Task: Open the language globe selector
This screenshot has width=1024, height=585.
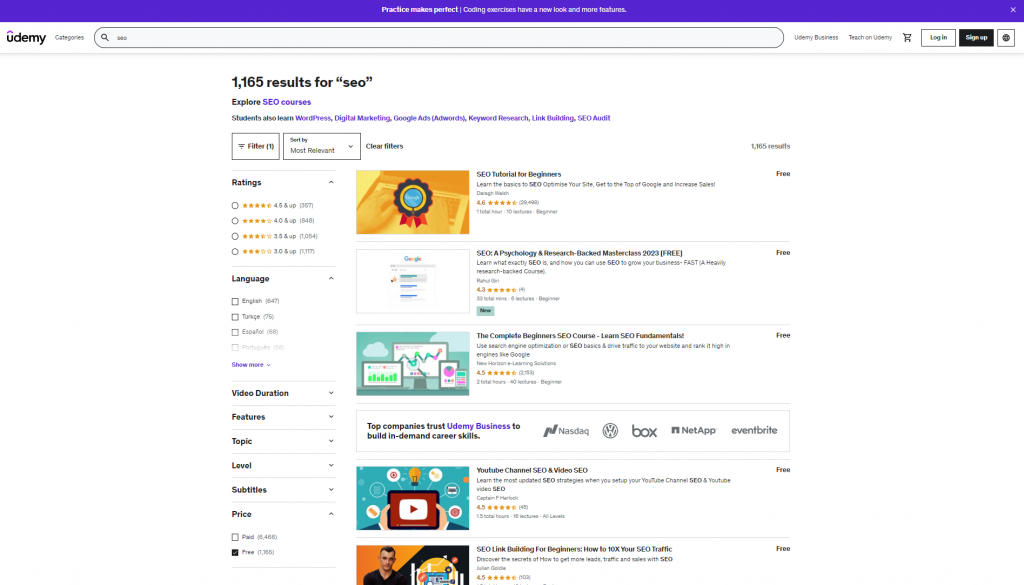Action: (1006, 38)
